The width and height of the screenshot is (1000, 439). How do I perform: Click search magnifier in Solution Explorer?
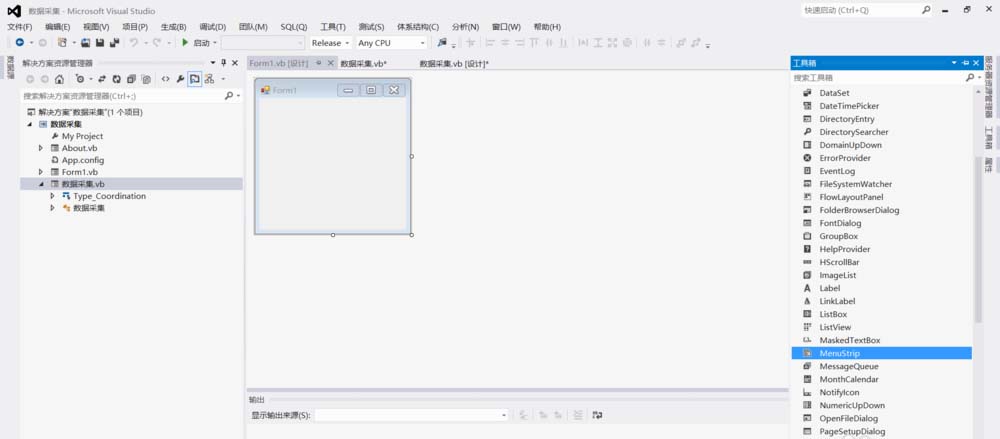(229, 96)
